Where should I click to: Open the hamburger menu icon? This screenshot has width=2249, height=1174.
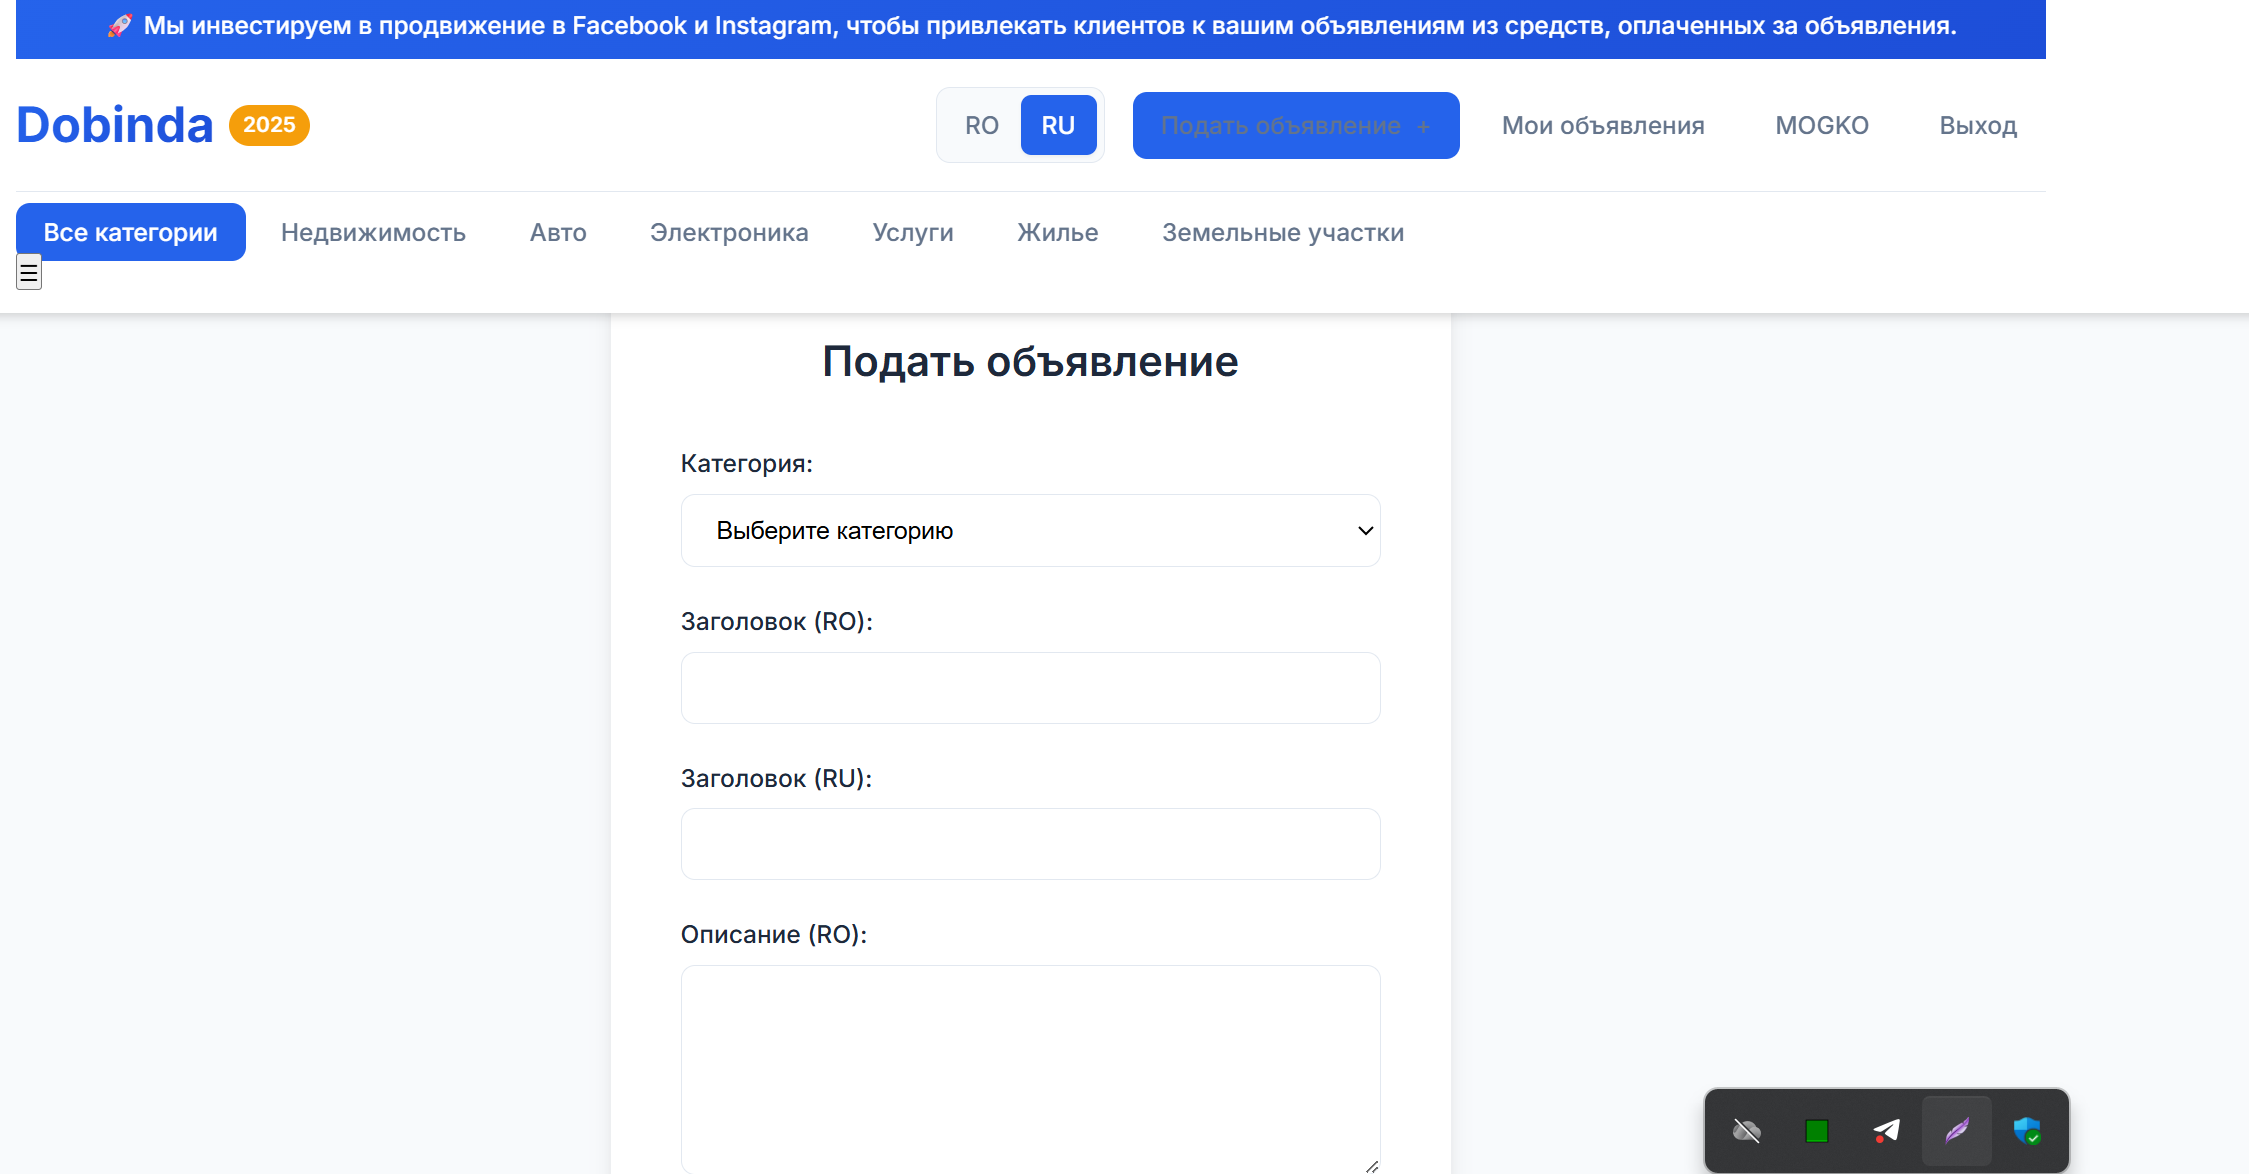coord(29,272)
